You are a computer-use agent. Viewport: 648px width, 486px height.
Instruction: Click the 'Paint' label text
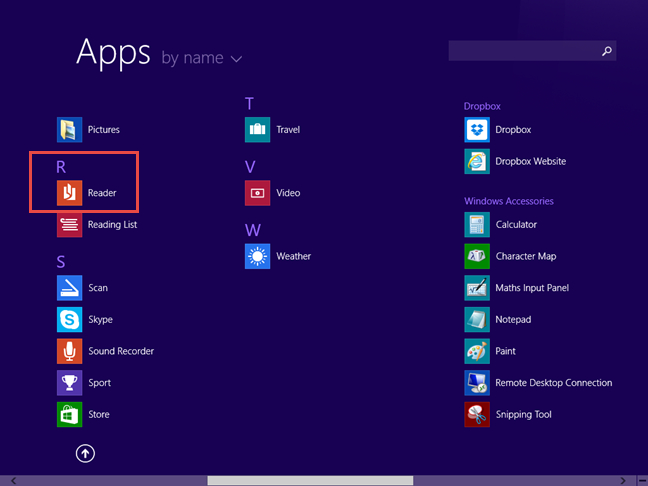pyautogui.click(x=505, y=351)
